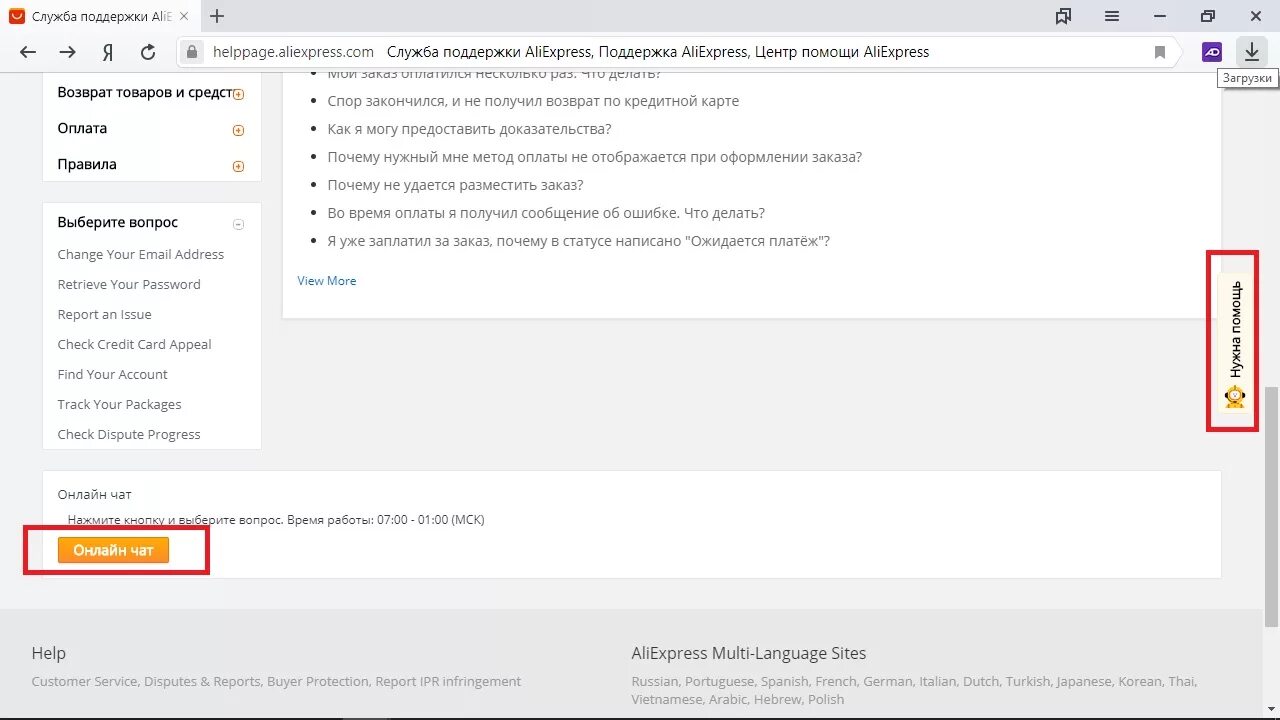Open question about спор and credit card refund
The width and height of the screenshot is (1280, 720).
pos(533,101)
